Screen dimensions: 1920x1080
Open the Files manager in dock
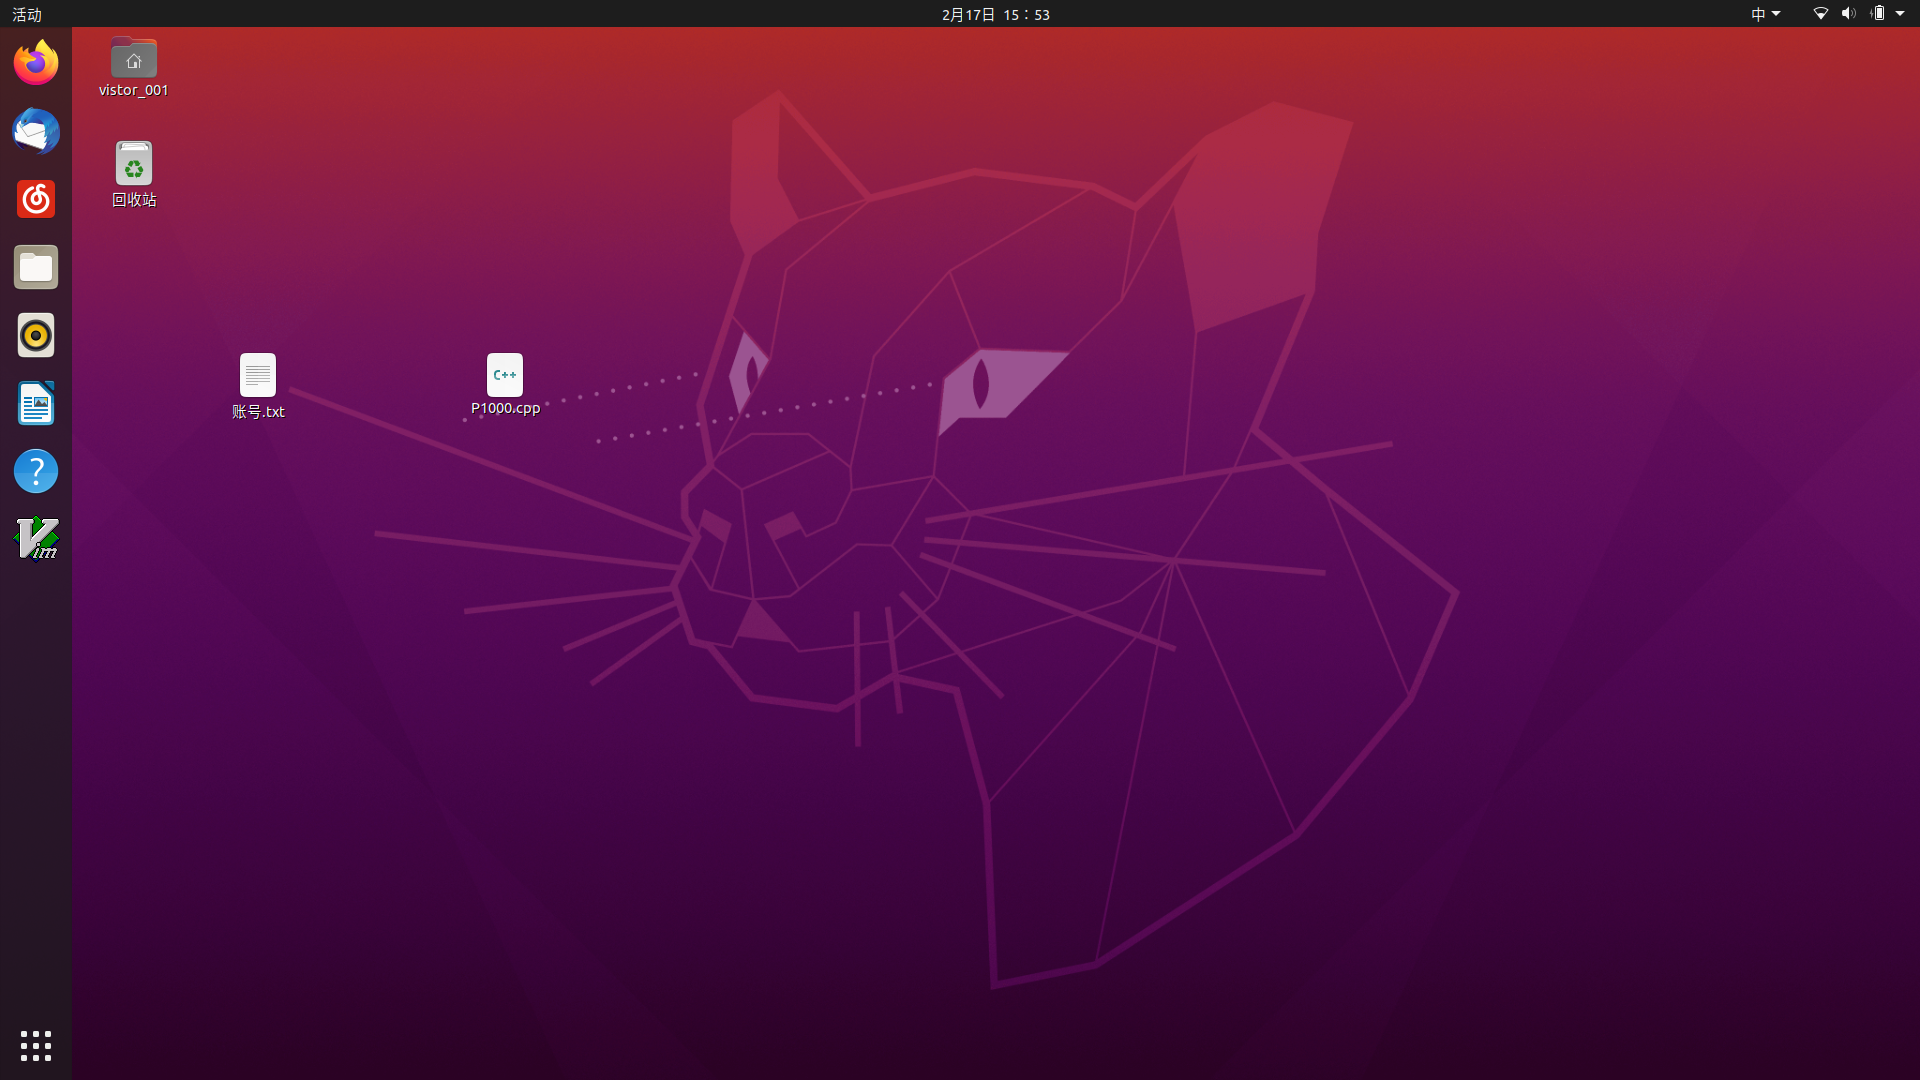pyautogui.click(x=36, y=267)
